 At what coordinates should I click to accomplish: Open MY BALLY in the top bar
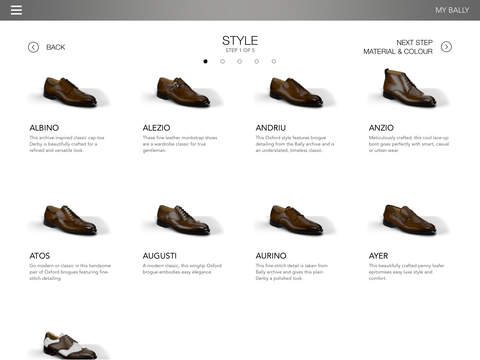coord(452,10)
